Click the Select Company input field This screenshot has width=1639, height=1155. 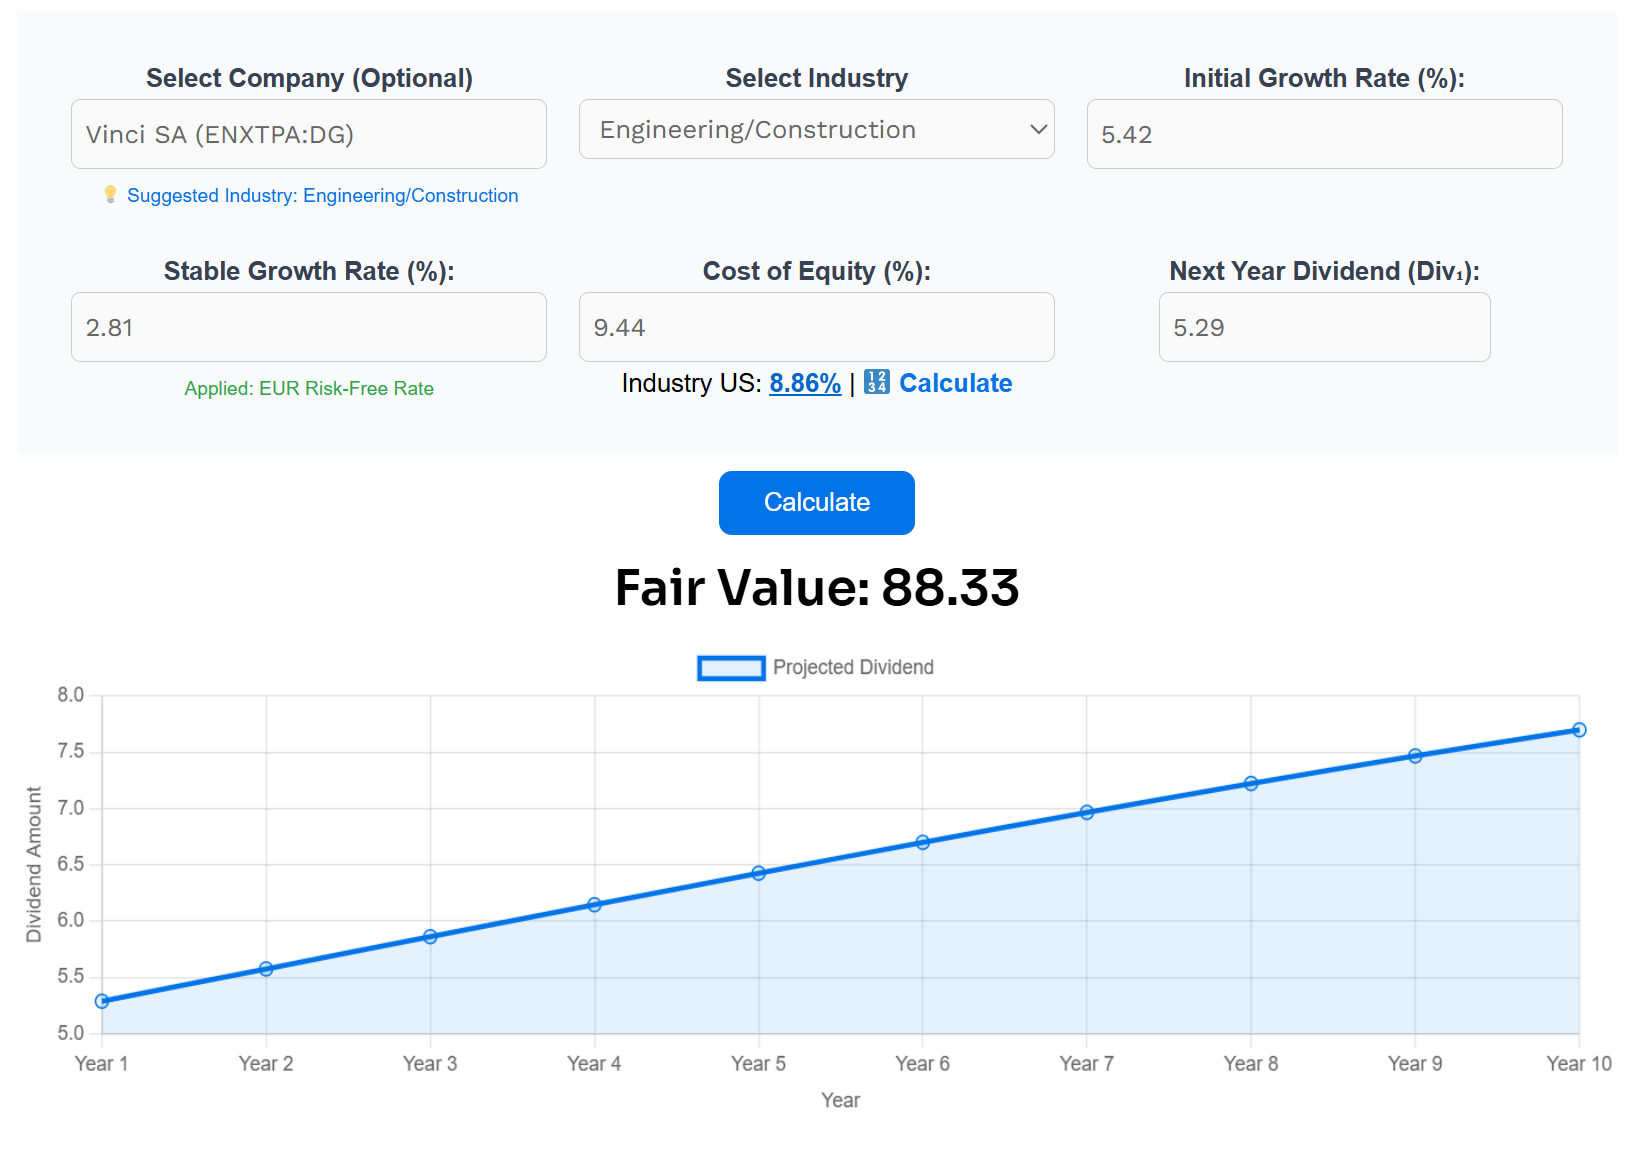(x=309, y=134)
